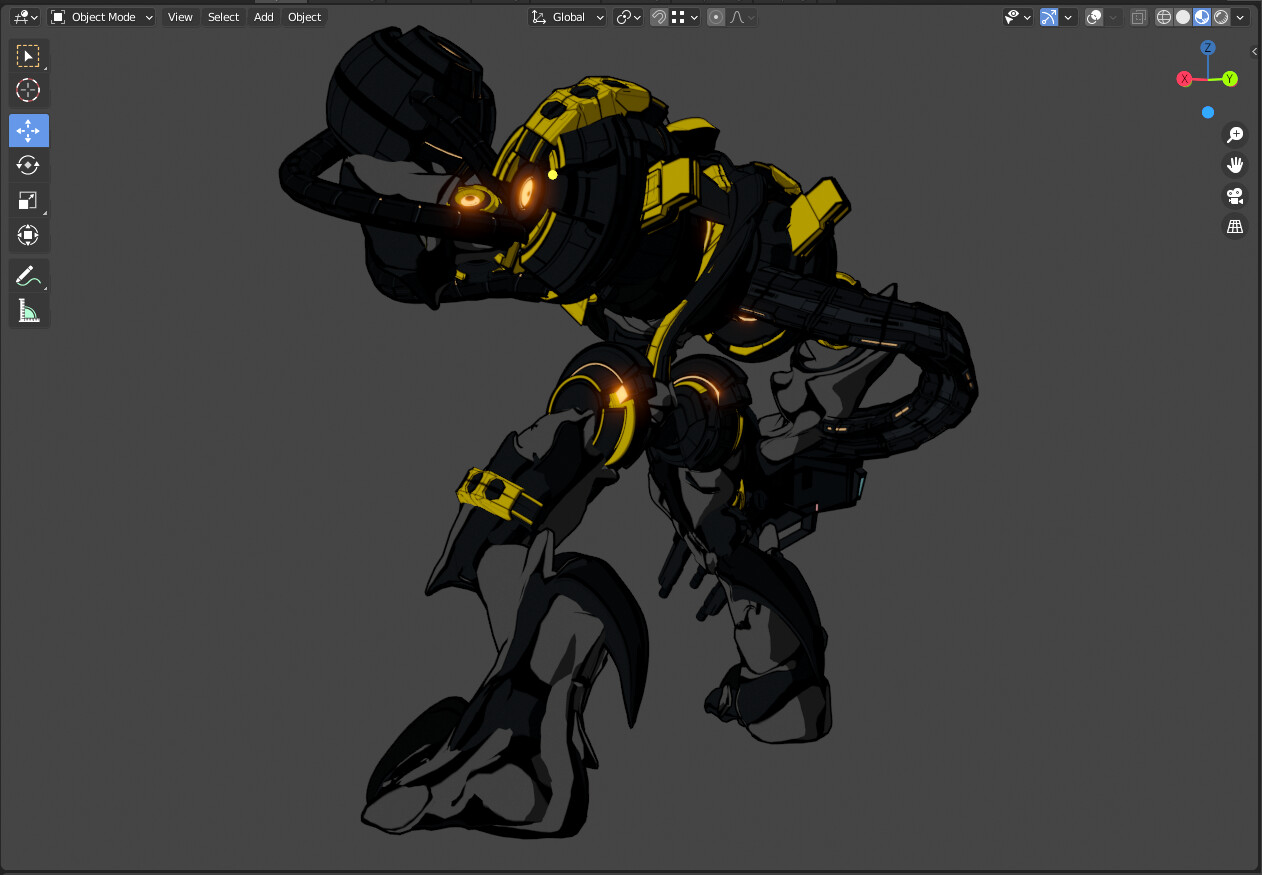Toggle X-Ray mode in the header
Viewport: 1262px width, 875px height.
1137,17
